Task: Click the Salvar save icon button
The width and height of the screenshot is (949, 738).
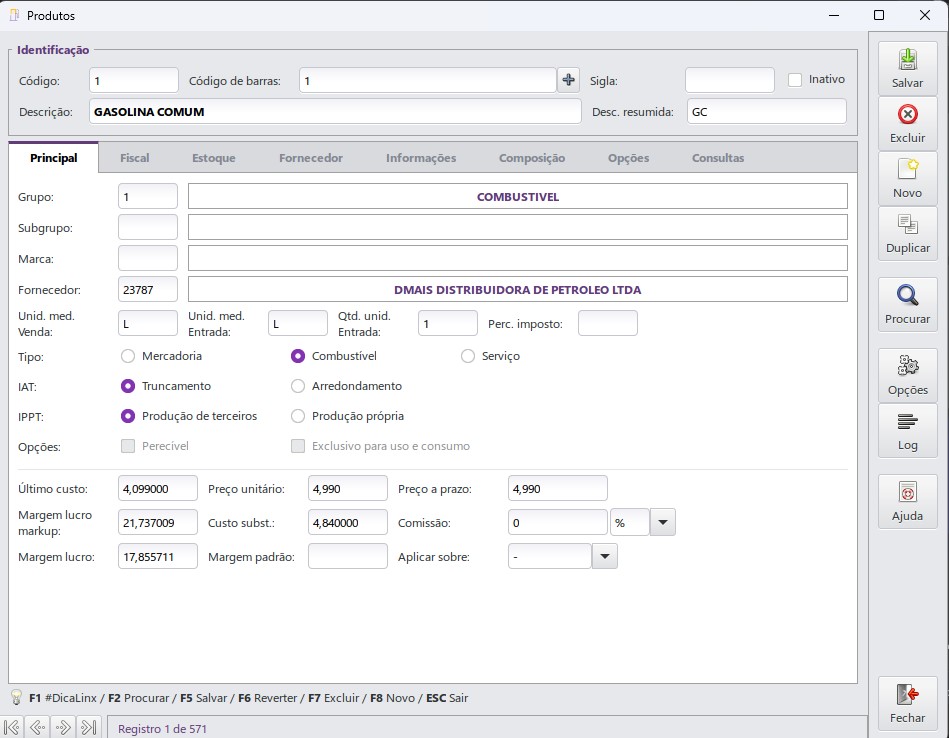Action: point(907,68)
